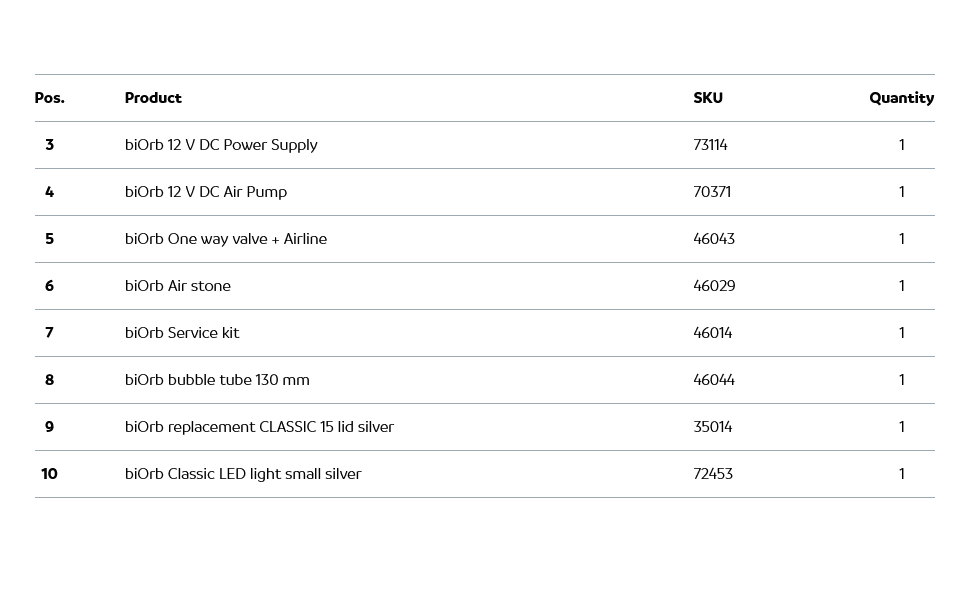Image resolution: width=973 pixels, height=590 pixels.
Task: Open 'biOrb Classic LED light small silver'
Action: pos(243,474)
